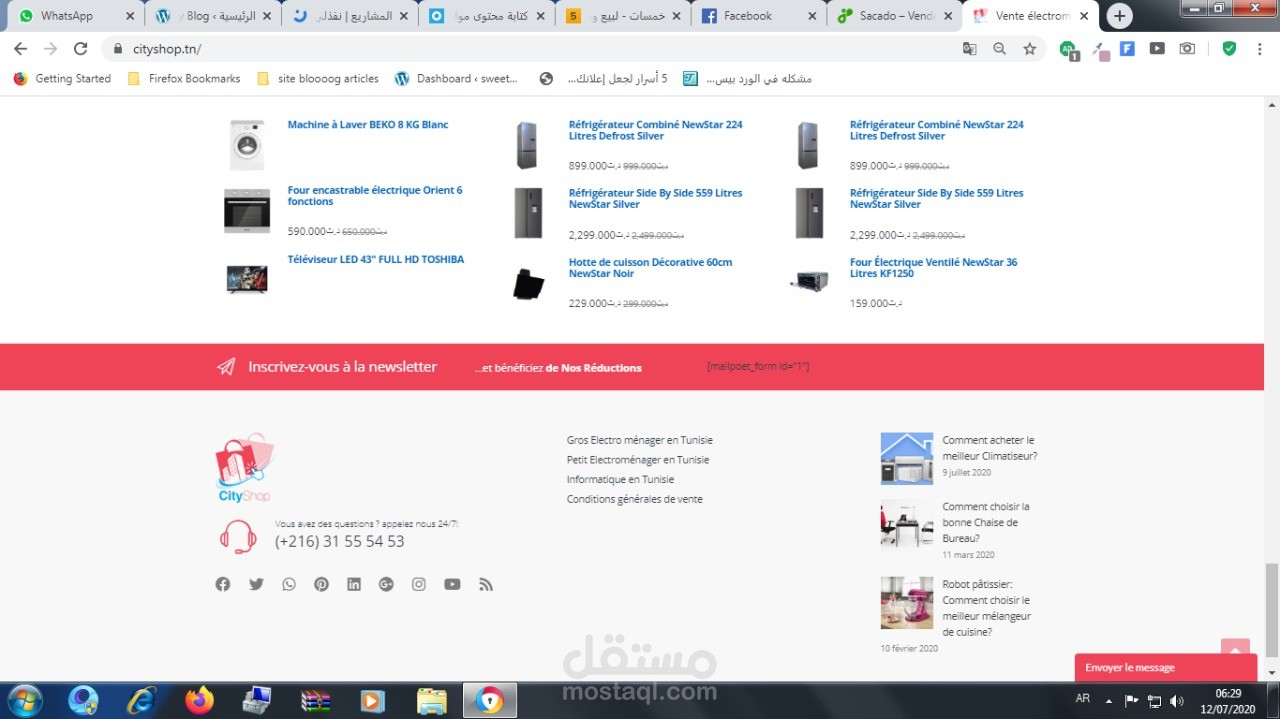Open Four encastrable électrique Orient 6 fonctions
1280x719 pixels.
375,195
